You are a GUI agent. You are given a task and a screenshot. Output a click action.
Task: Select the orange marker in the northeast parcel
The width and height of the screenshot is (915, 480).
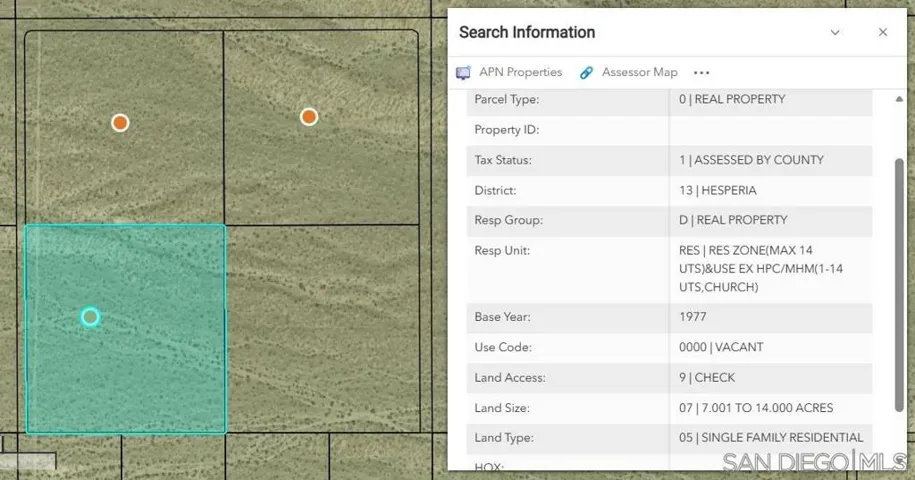309,117
